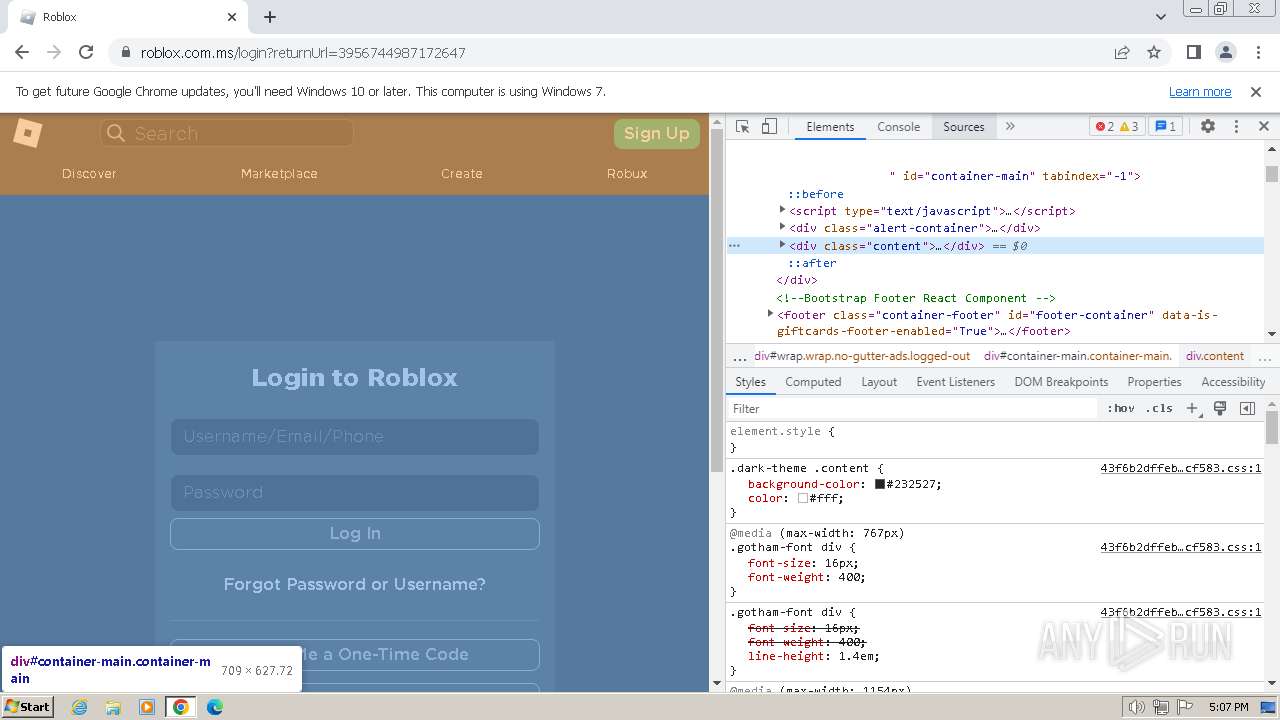Toggle computed styles sidebar icon

tap(1247, 408)
